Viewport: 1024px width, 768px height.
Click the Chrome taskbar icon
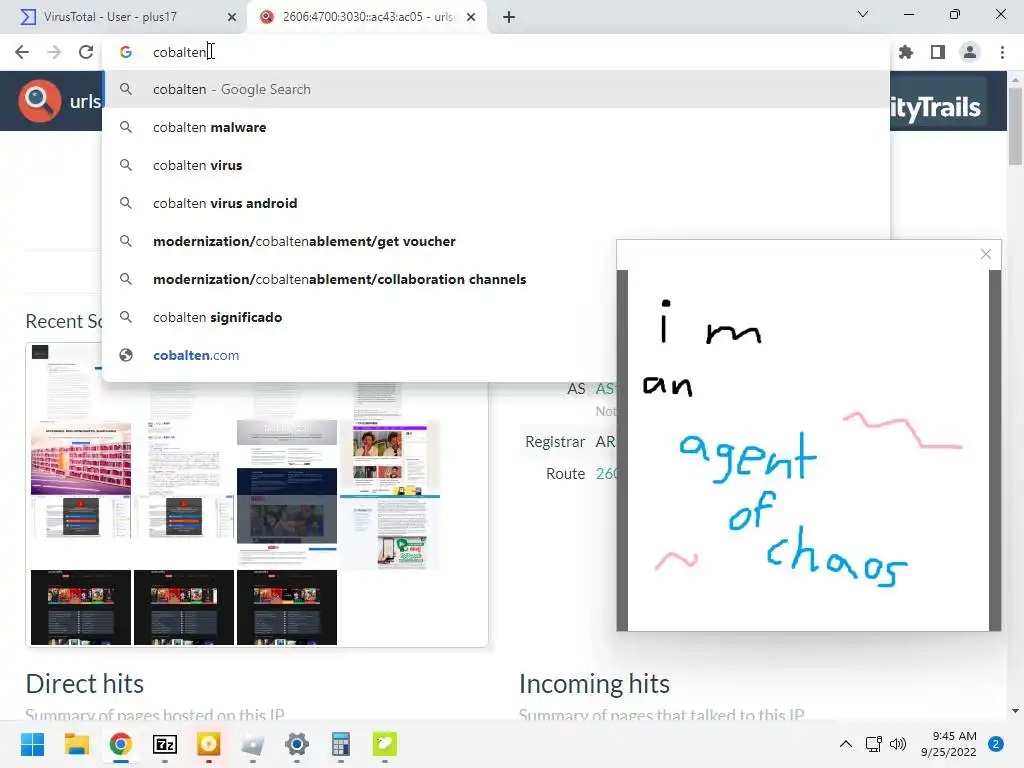click(121, 744)
